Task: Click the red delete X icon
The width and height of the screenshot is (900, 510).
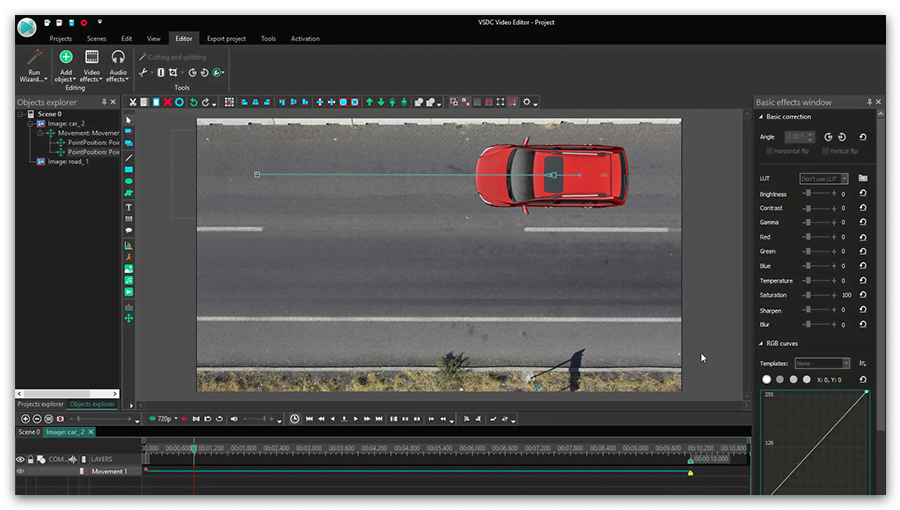Action: tap(167, 102)
